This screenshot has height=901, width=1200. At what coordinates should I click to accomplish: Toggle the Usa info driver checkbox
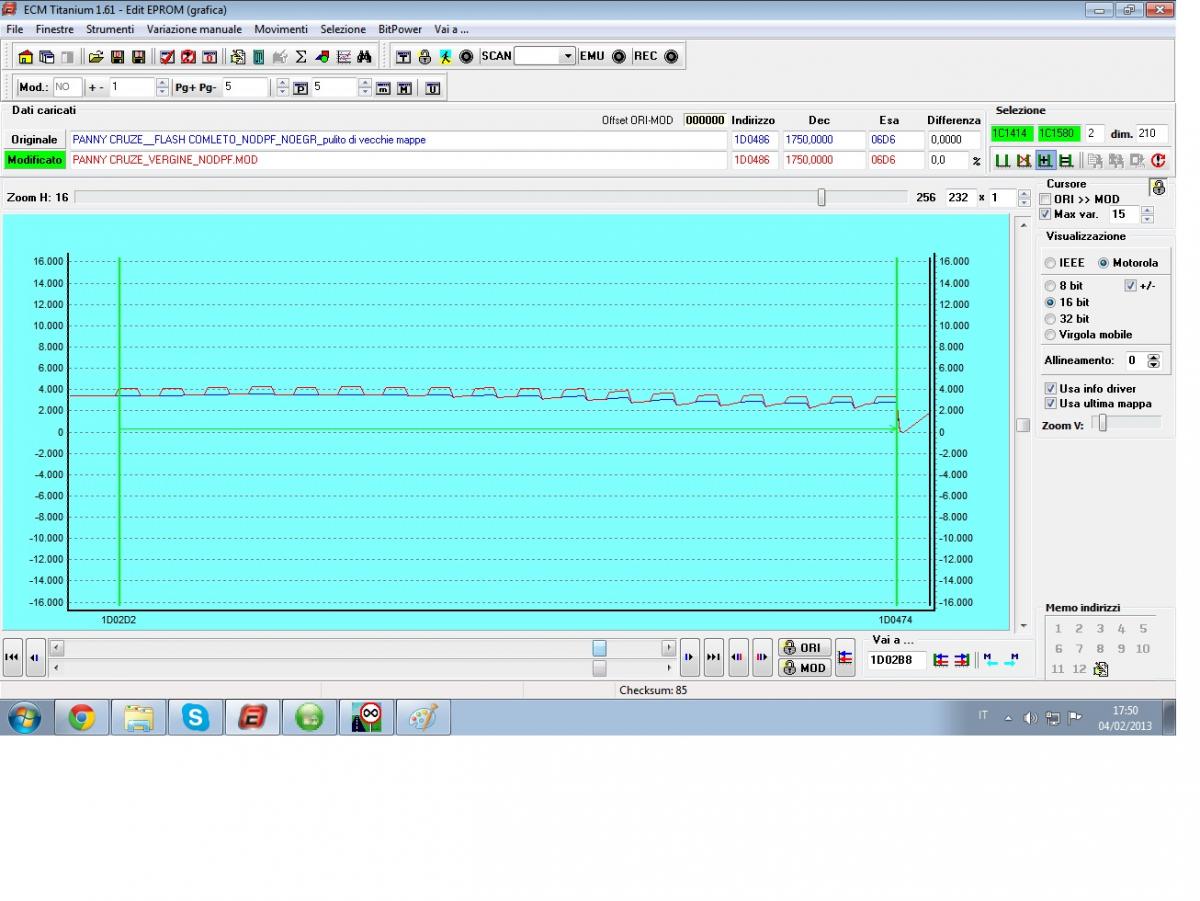pos(1050,388)
